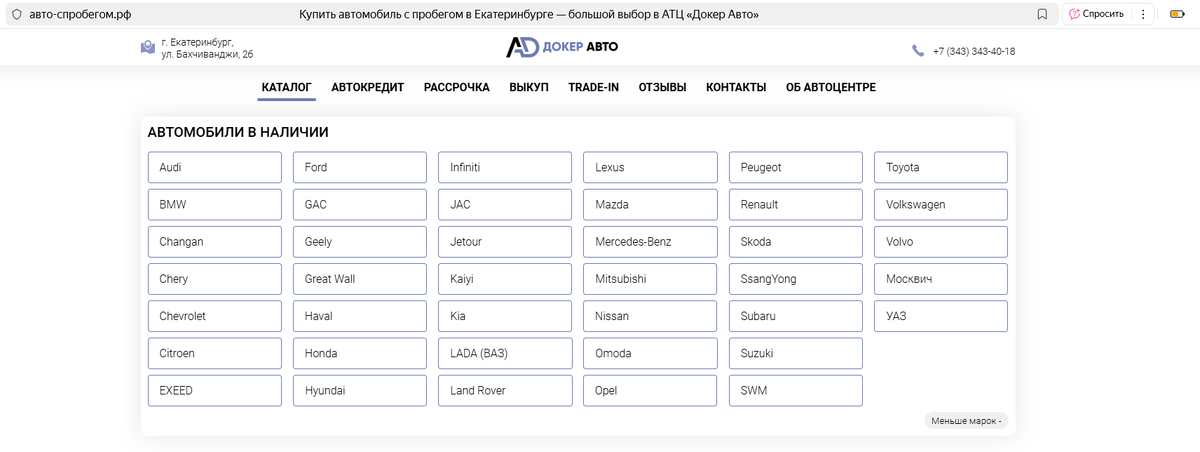Select the SWM brand

[x=796, y=390]
